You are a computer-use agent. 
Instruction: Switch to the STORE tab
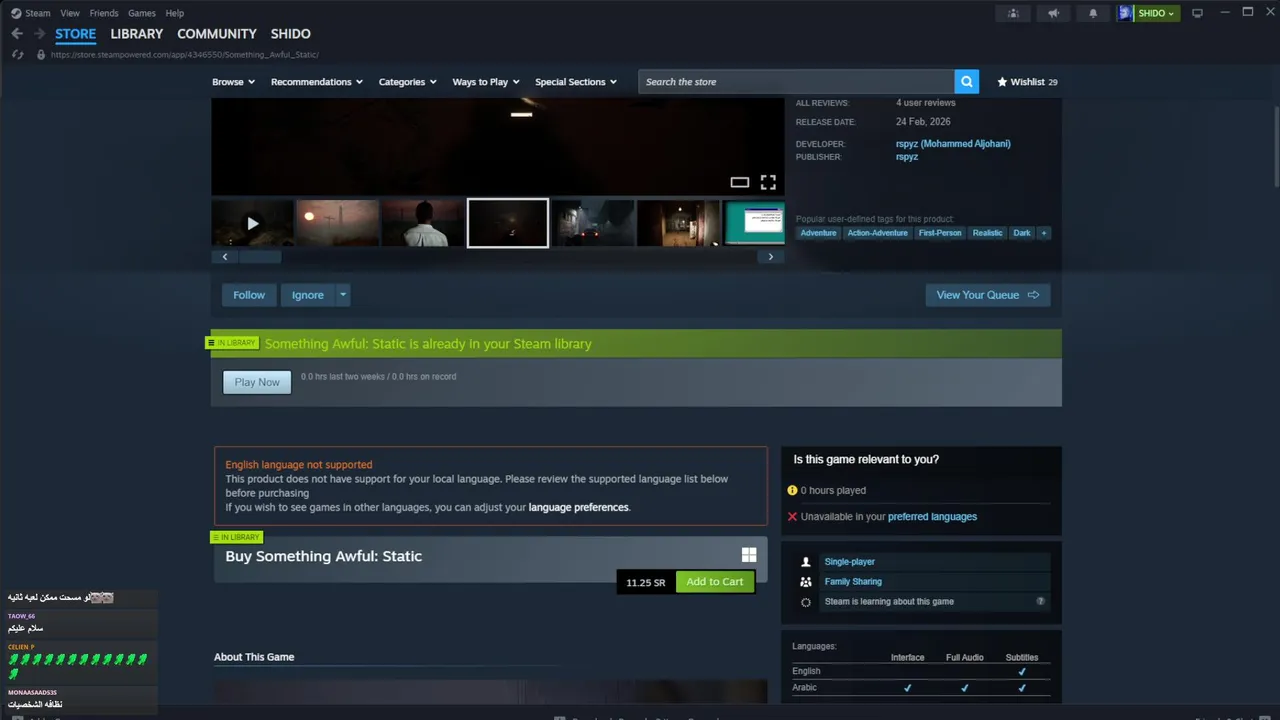click(x=76, y=34)
